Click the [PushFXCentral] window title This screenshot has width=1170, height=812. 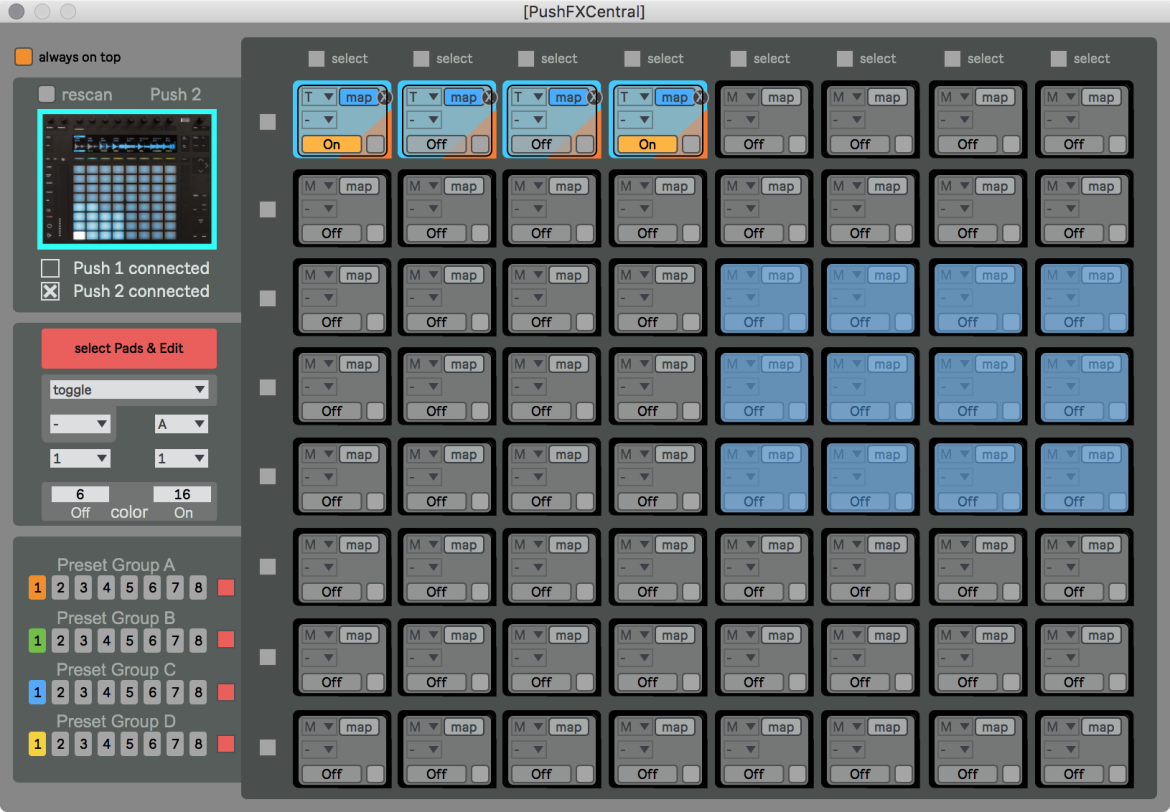tap(584, 11)
